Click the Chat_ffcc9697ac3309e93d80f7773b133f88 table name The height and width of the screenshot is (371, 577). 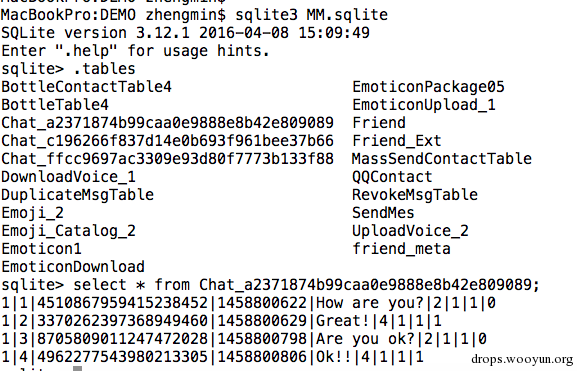coord(167,159)
